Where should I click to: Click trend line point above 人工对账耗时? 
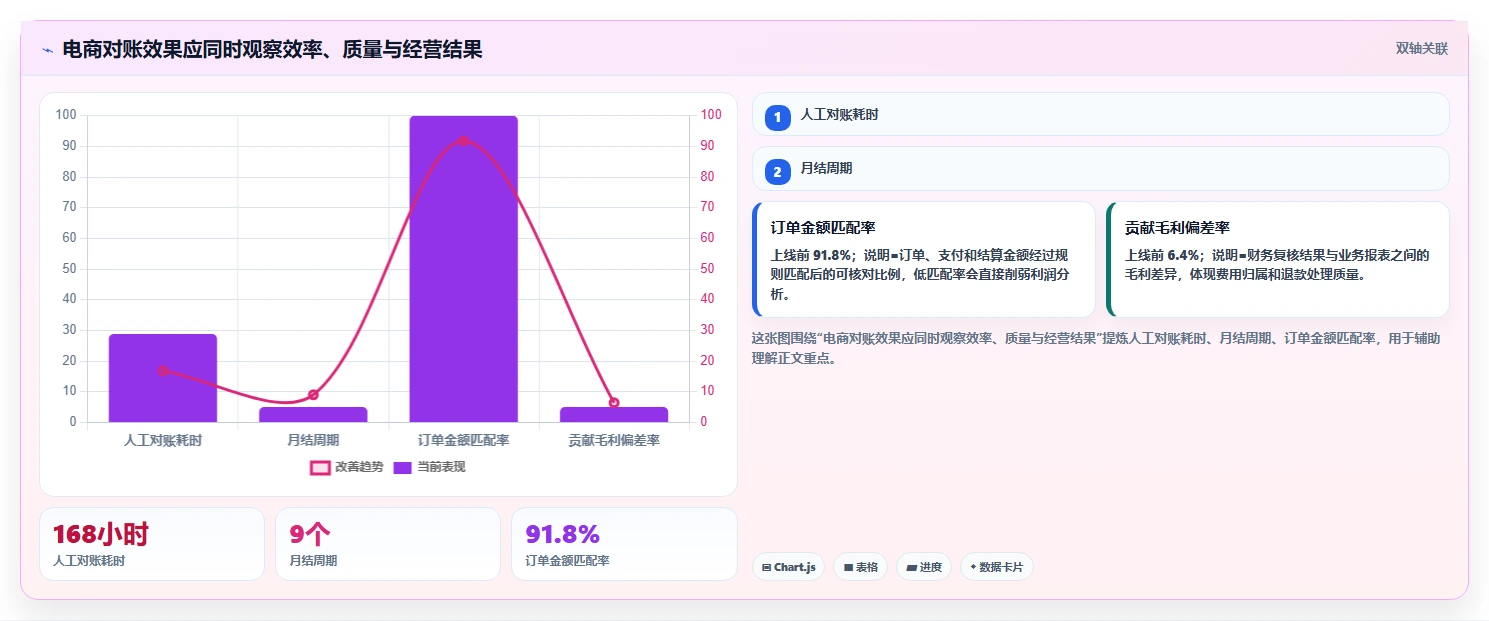pos(163,371)
